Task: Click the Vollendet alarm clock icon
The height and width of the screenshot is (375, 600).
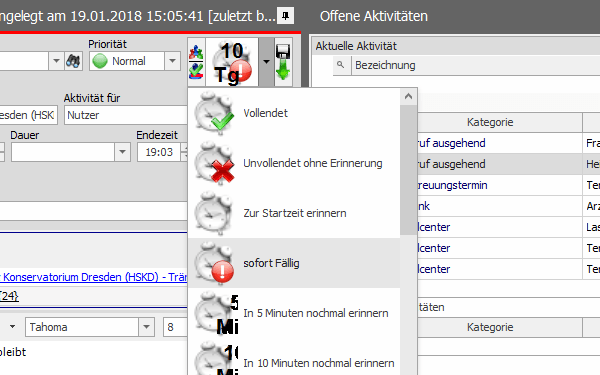Action: tap(214, 113)
